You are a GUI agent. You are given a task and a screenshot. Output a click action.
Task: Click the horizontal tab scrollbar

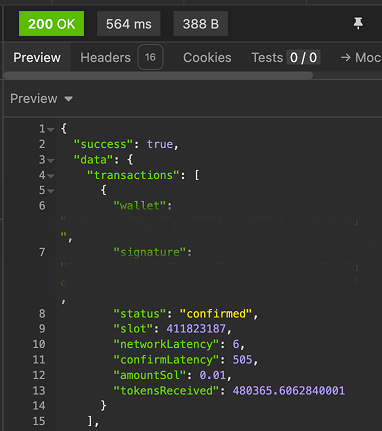point(158,75)
